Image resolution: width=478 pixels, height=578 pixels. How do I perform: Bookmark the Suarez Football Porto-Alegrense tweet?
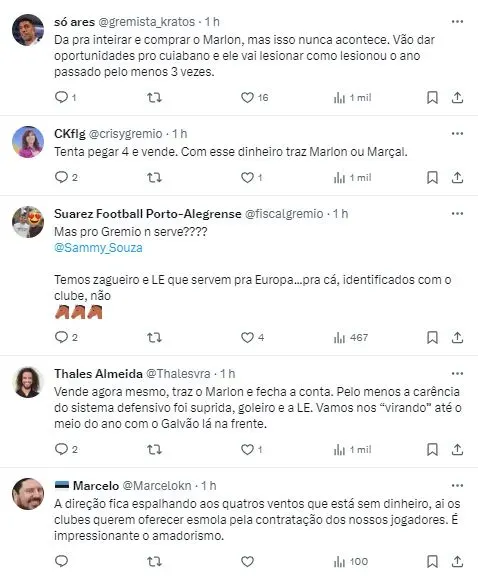pos(432,337)
